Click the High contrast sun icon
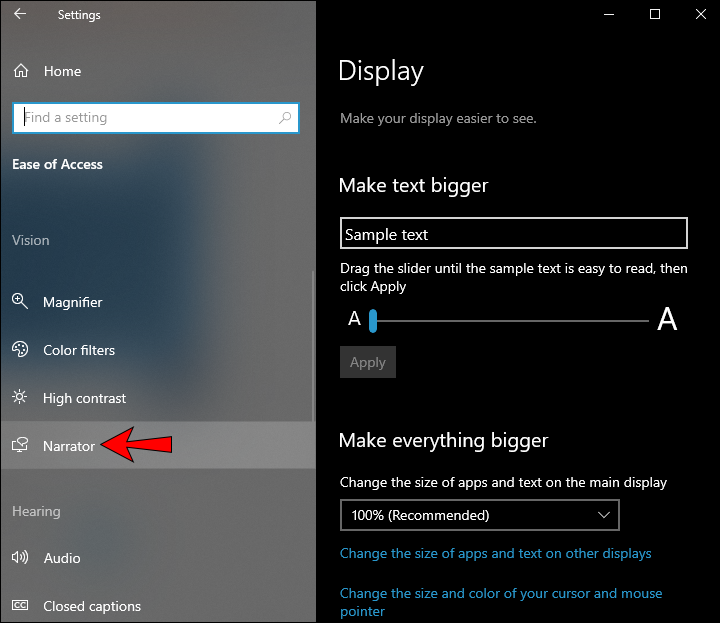The width and height of the screenshot is (720, 623). coord(20,397)
